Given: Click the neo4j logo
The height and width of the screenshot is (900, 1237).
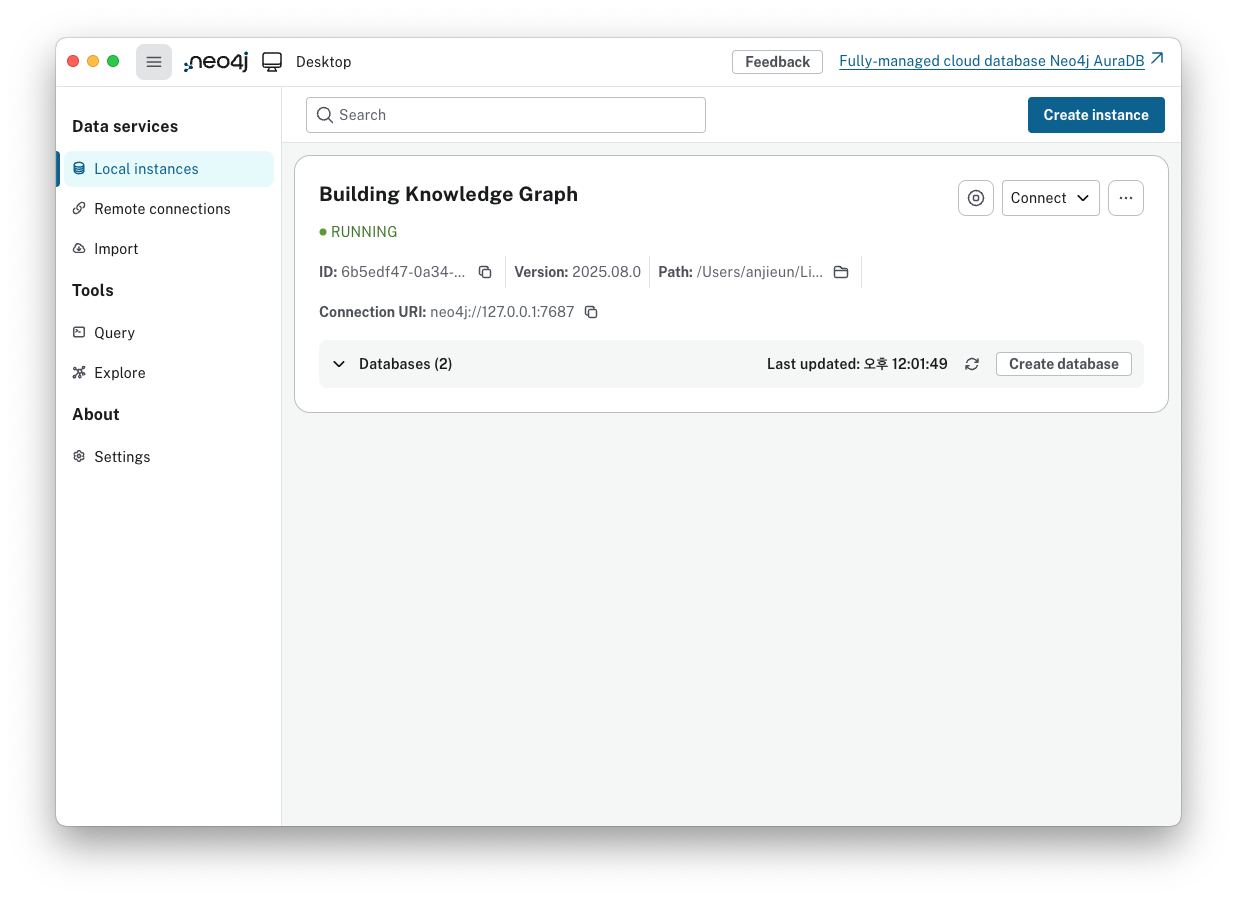Looking at the screenshot, I should tap(216, 62).
